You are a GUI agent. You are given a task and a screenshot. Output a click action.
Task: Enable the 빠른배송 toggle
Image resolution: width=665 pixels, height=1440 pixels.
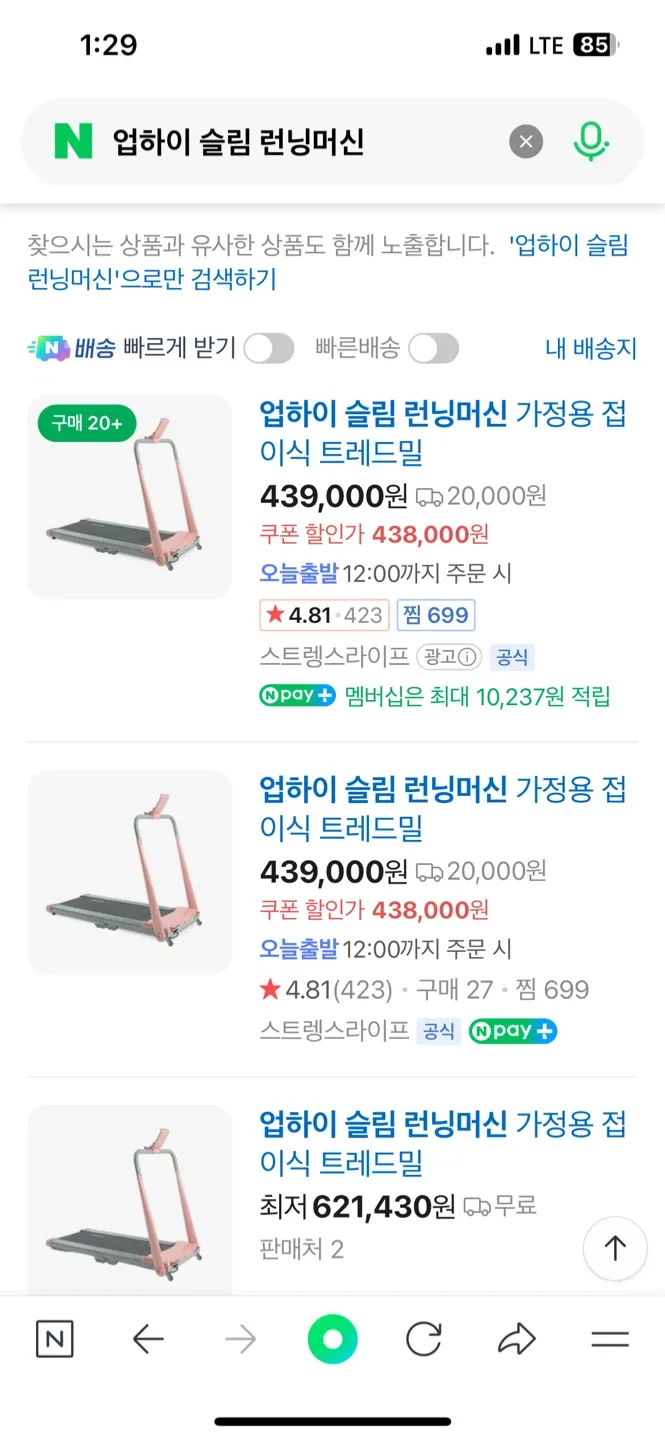point(433,349)
